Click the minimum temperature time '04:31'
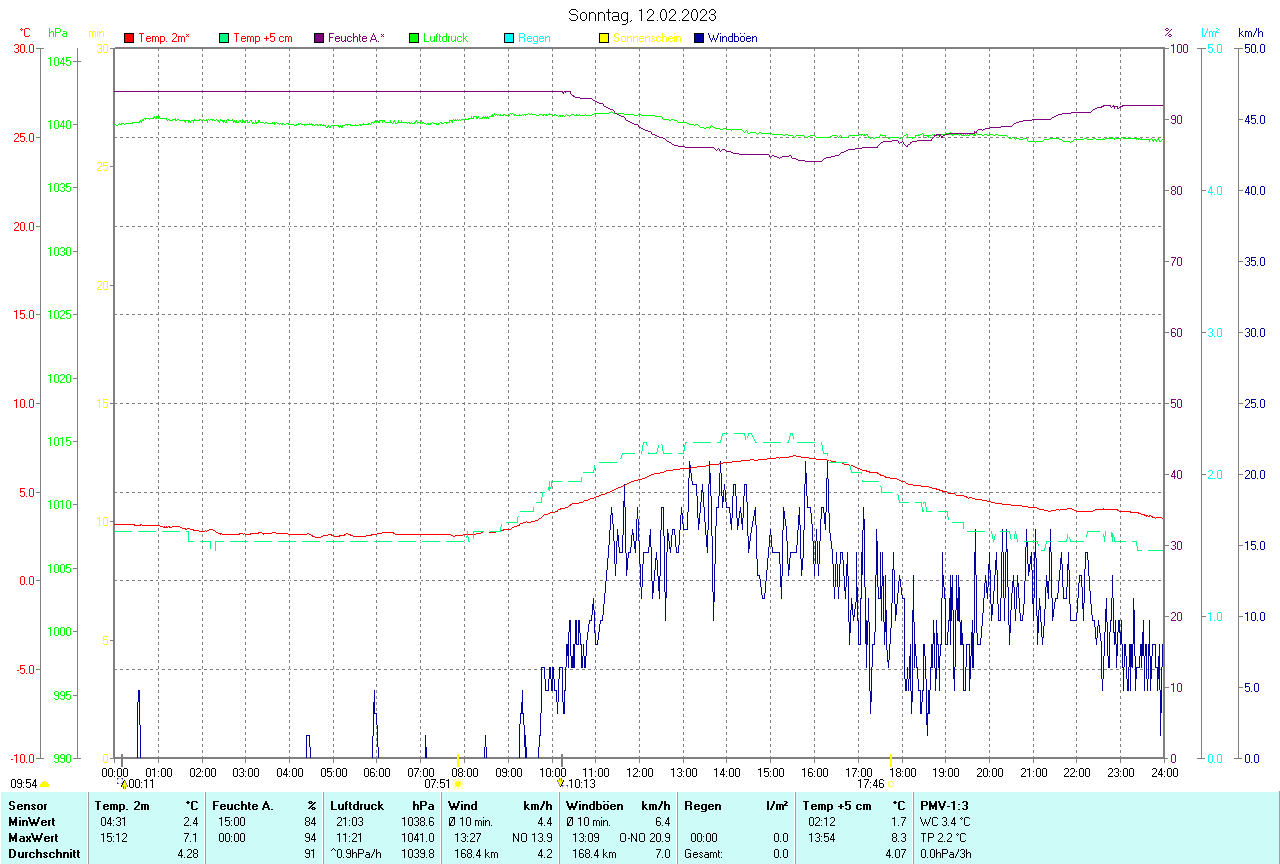 coord(114,822)
